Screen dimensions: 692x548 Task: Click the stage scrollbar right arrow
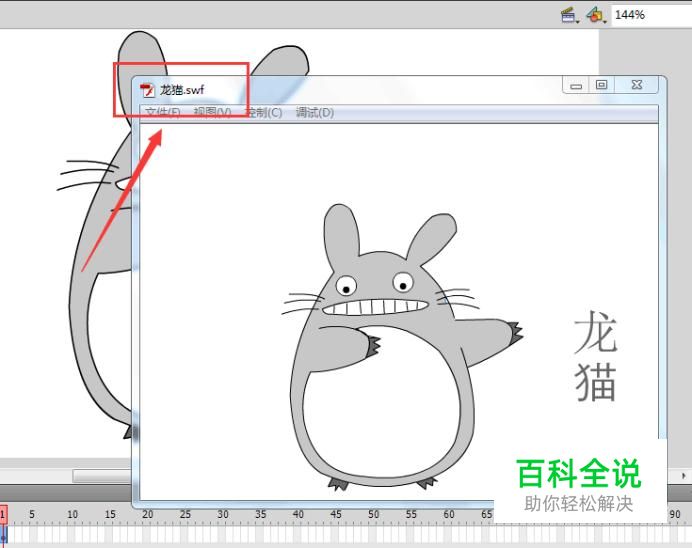coord(683,476)
